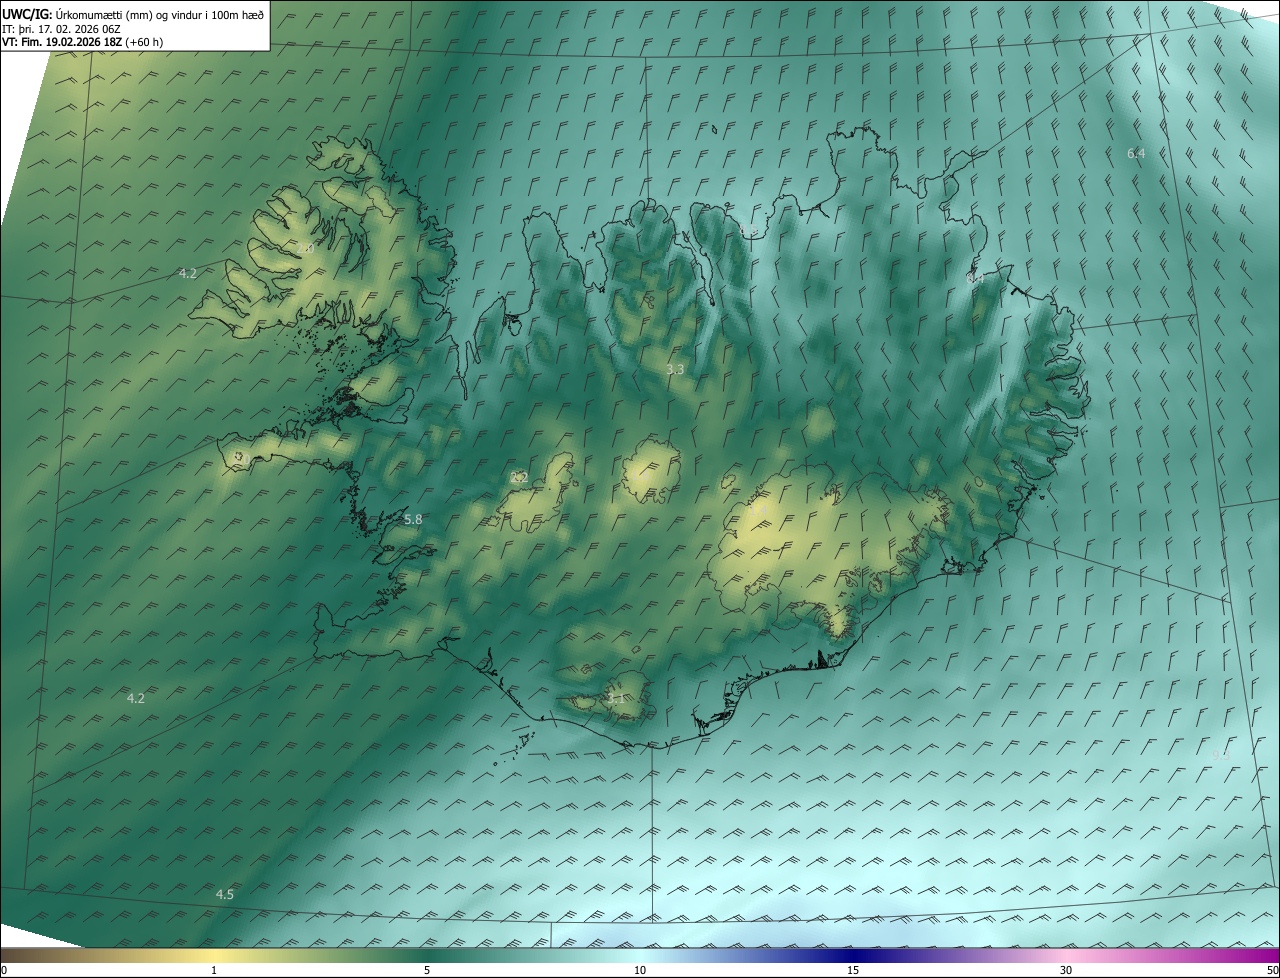The height and width of the screenshot is (978, 1280).
Task: Click the 5.8 value label on the map
Action: tap(413, 519)
